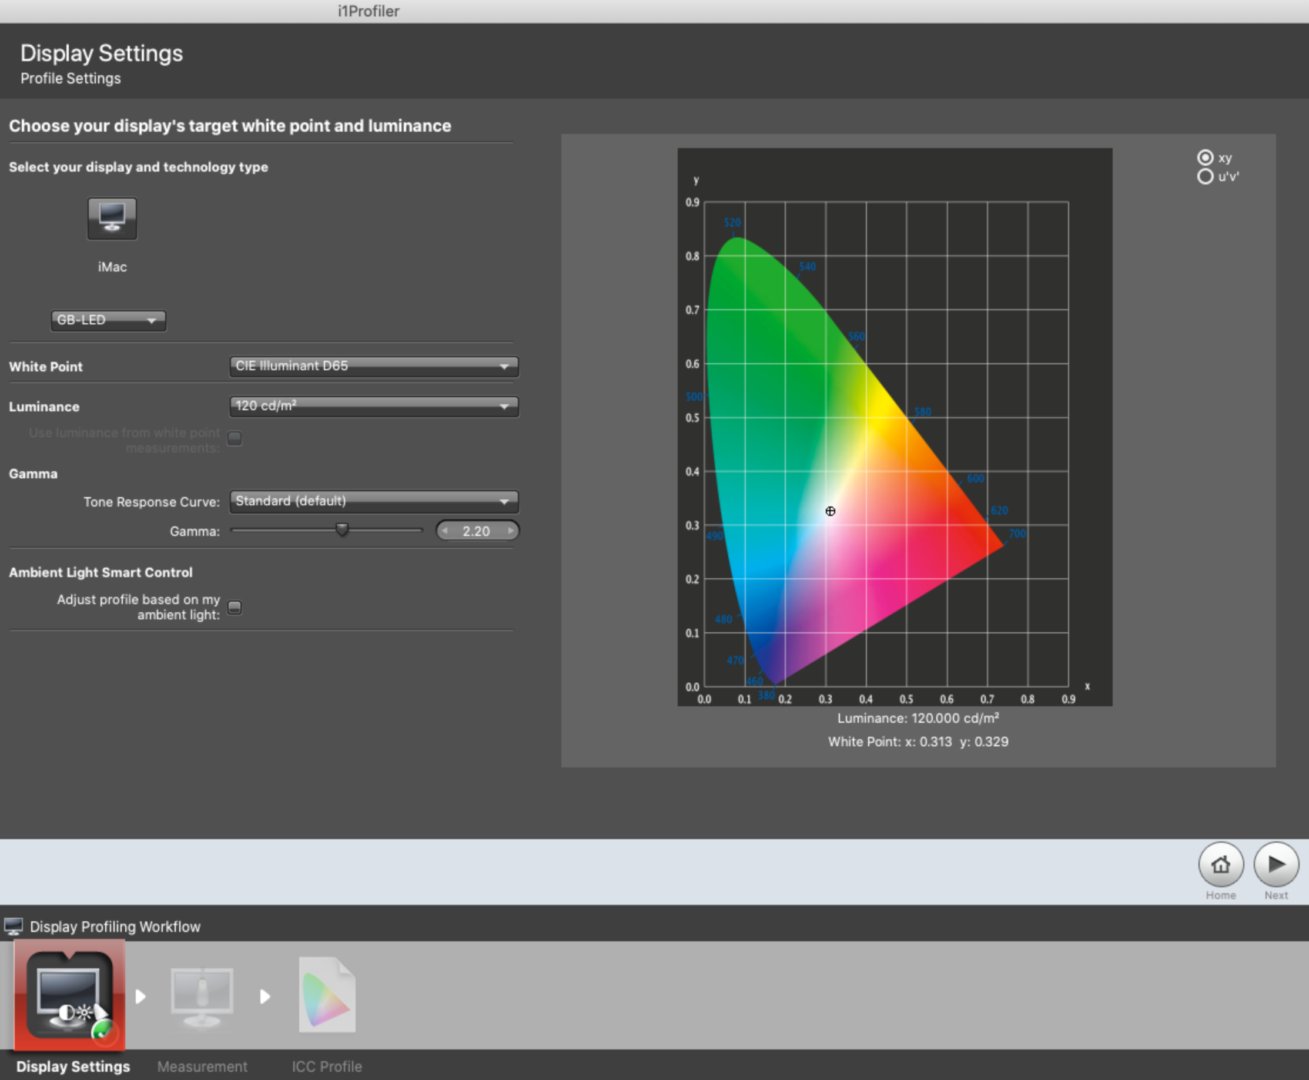
Task: Select the Display Settings workflow step icon
Action: click(69, 996)
